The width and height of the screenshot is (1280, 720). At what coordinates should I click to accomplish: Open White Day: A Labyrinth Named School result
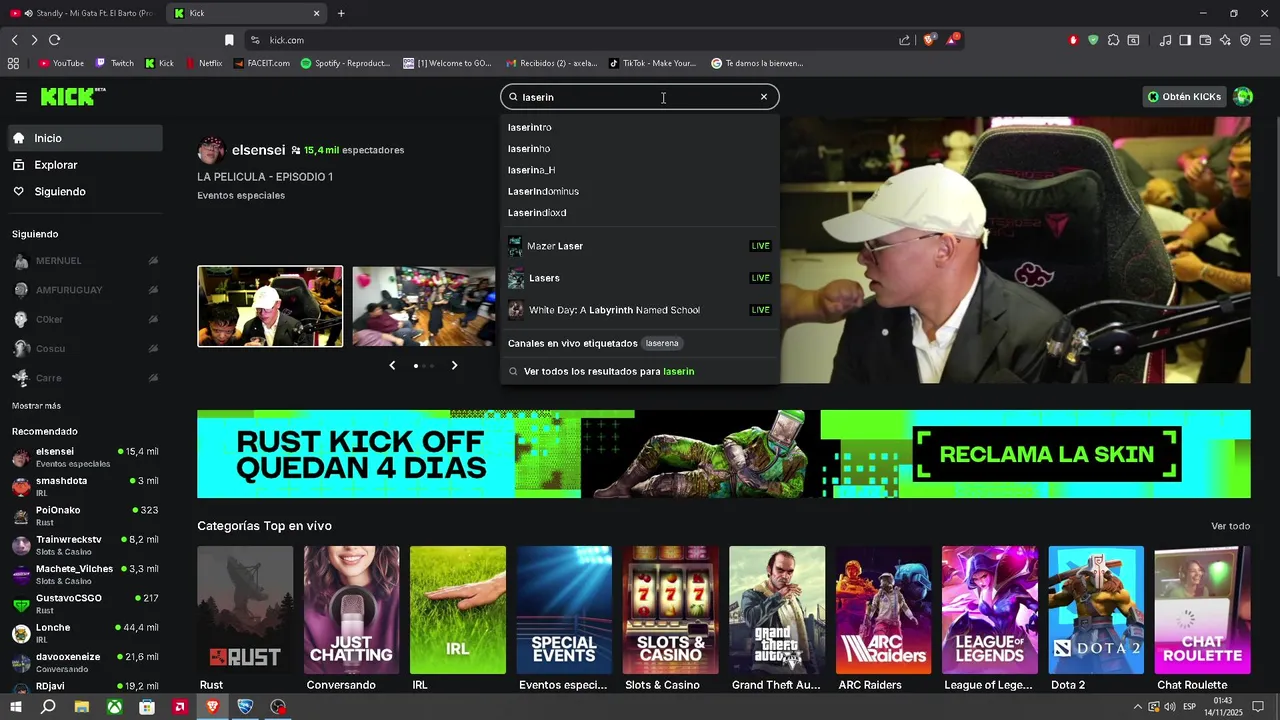tap(639, 310)
